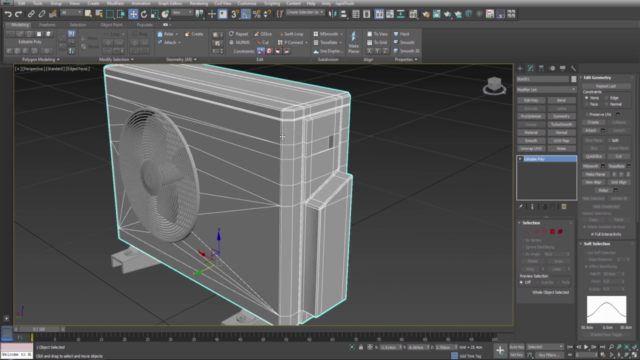Image resolution: width=640 pixels, height=360 pixels.
Task: Click the Pin Stack icon
Action: pos(520,207)
